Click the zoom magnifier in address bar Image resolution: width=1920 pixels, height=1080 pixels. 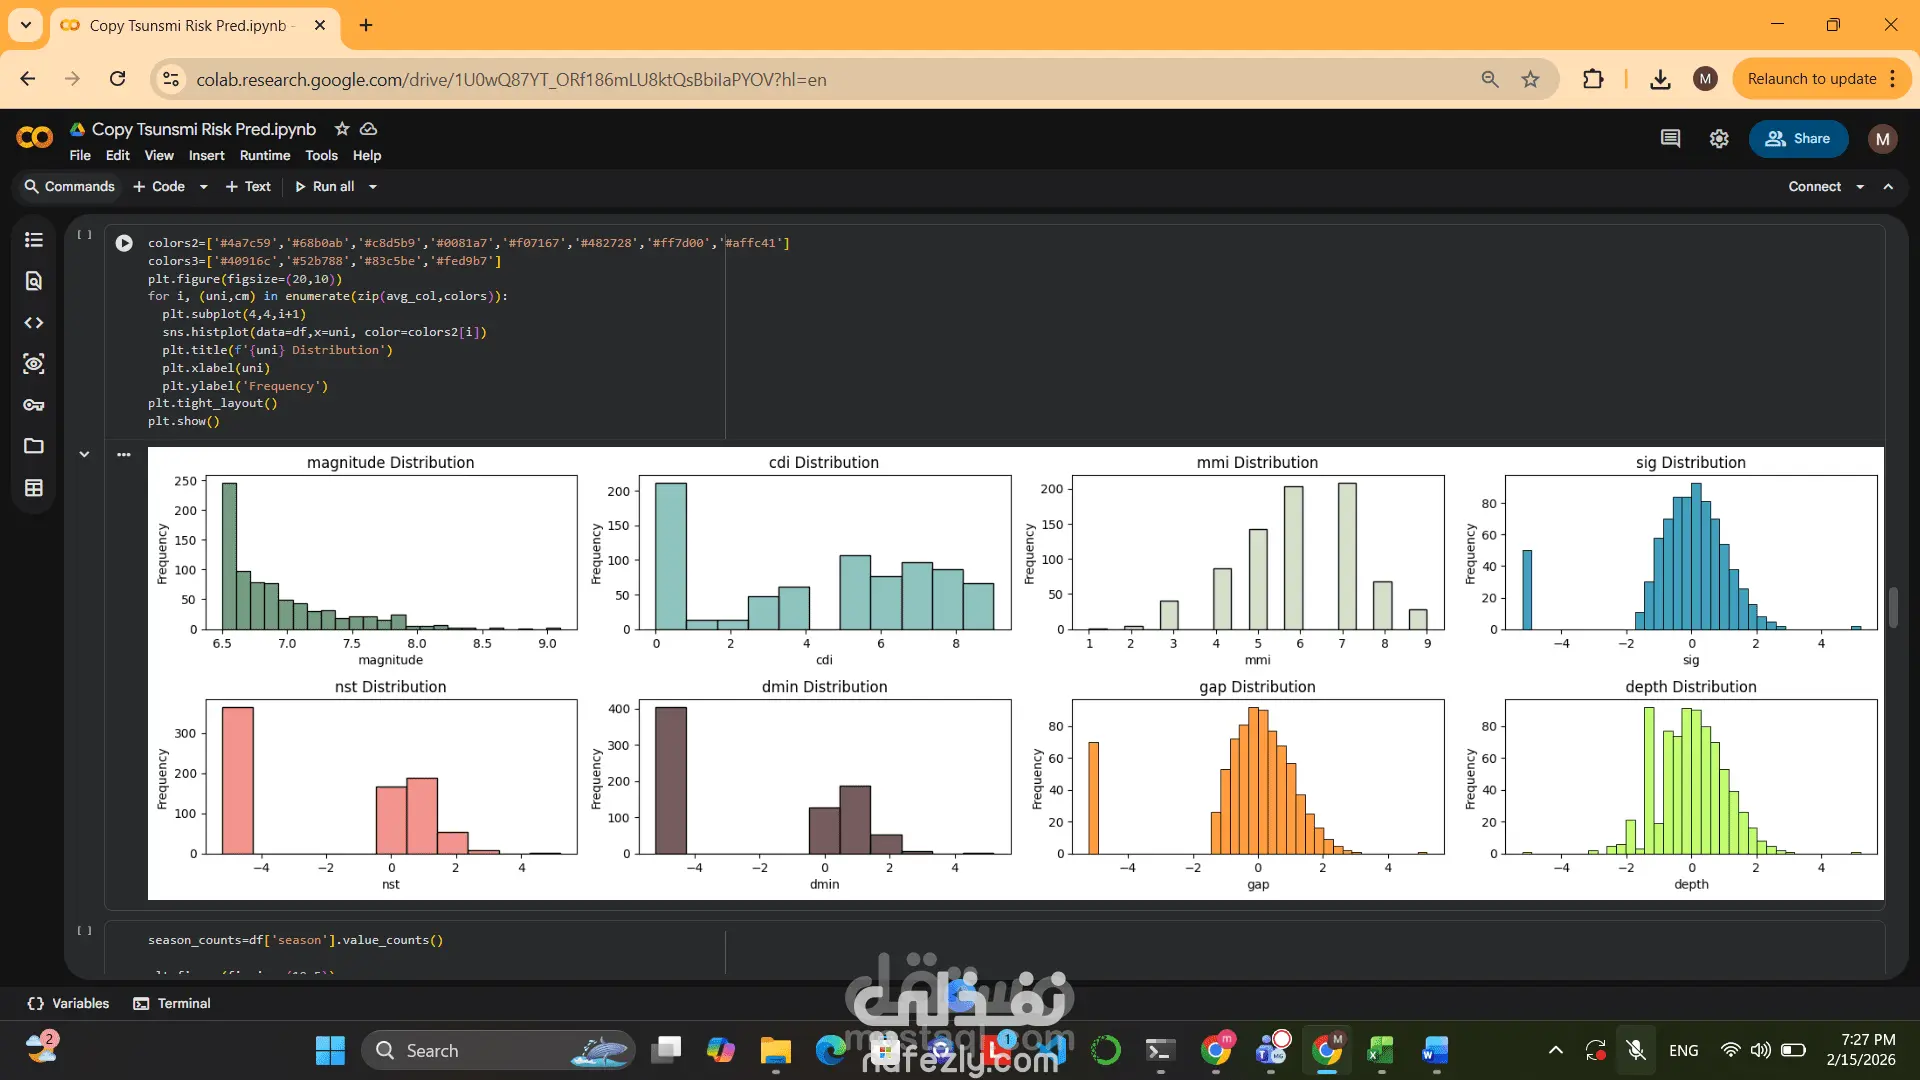point(1490,79)
